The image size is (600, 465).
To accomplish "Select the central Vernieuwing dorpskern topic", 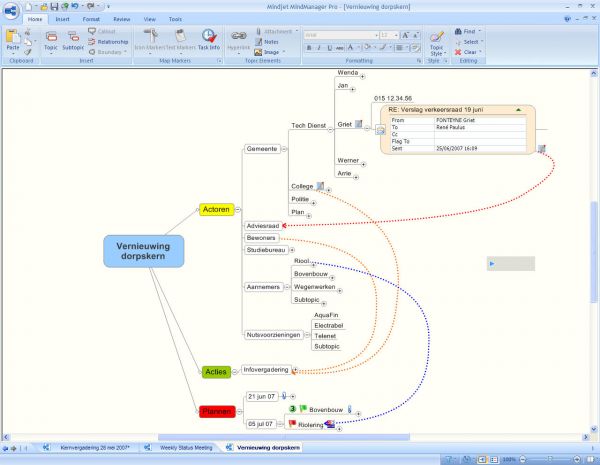I will [143, 251].
